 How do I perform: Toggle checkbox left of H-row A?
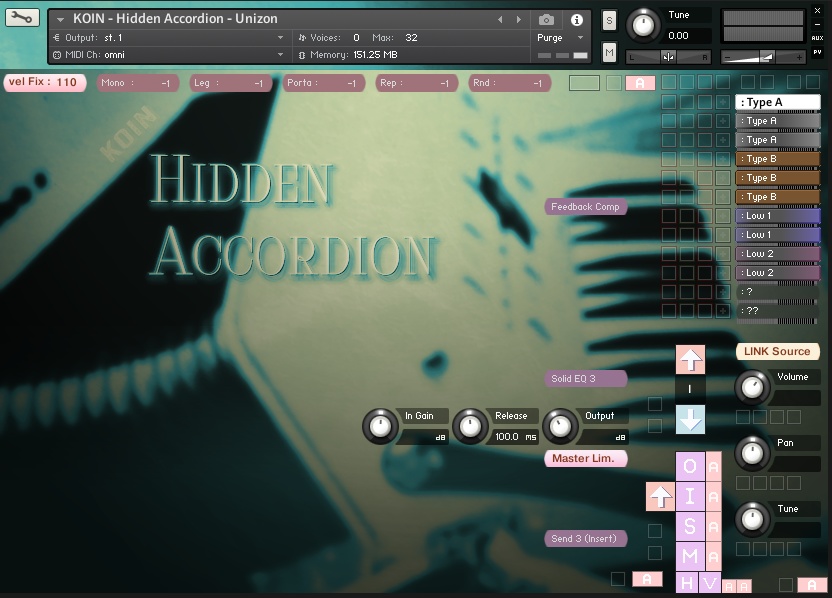coord(618,579)
